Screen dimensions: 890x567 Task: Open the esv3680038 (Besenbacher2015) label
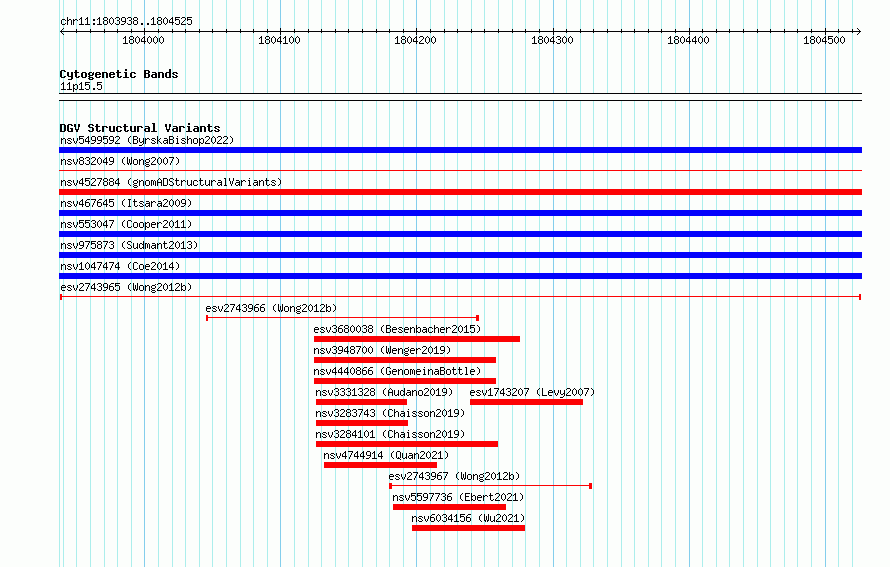397,329
